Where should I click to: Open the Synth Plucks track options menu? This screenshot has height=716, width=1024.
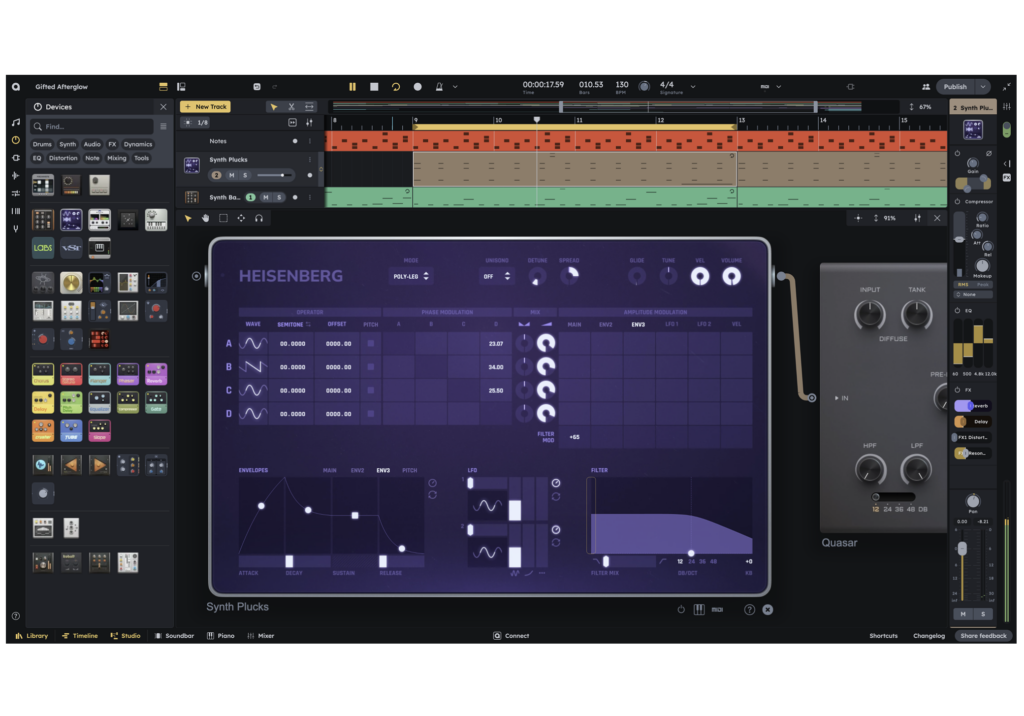click(310, 159)
